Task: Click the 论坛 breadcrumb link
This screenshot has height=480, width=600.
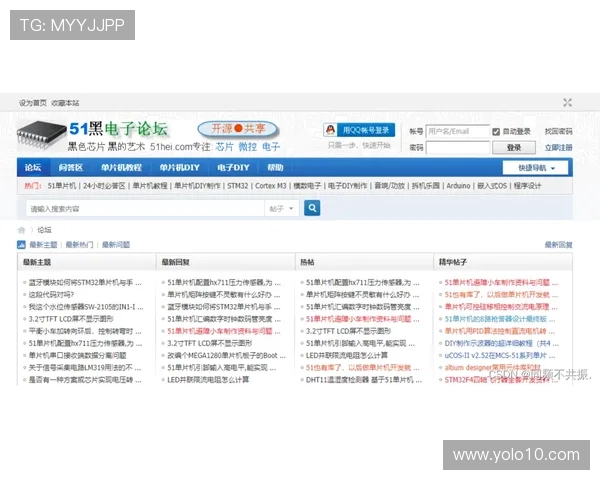Action: pyautogui.click(x=44, y=230)
